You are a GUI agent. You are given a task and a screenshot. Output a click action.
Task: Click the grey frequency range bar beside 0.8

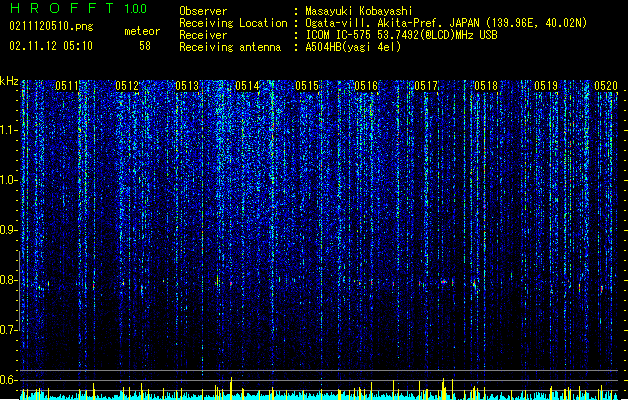(x=20, y=290)
